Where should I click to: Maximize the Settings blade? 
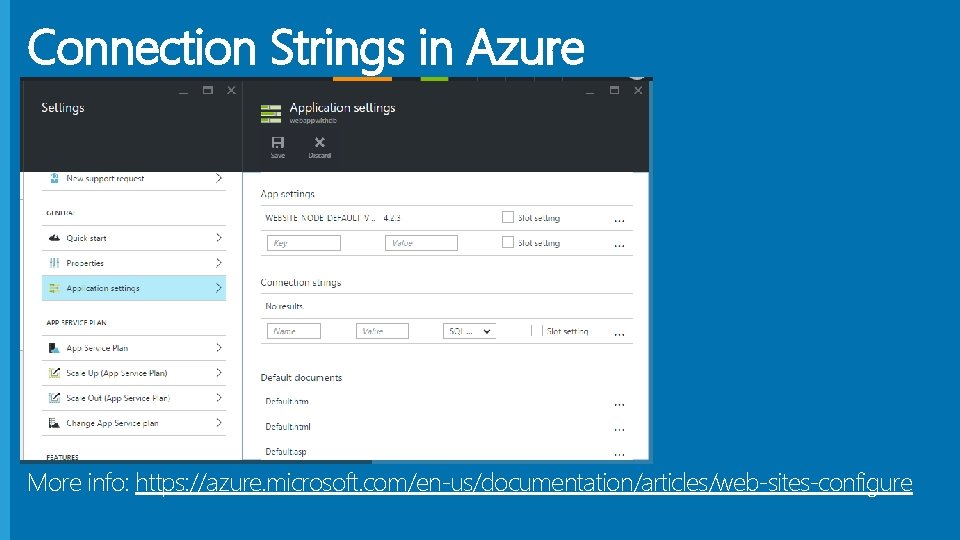[208, 91]
